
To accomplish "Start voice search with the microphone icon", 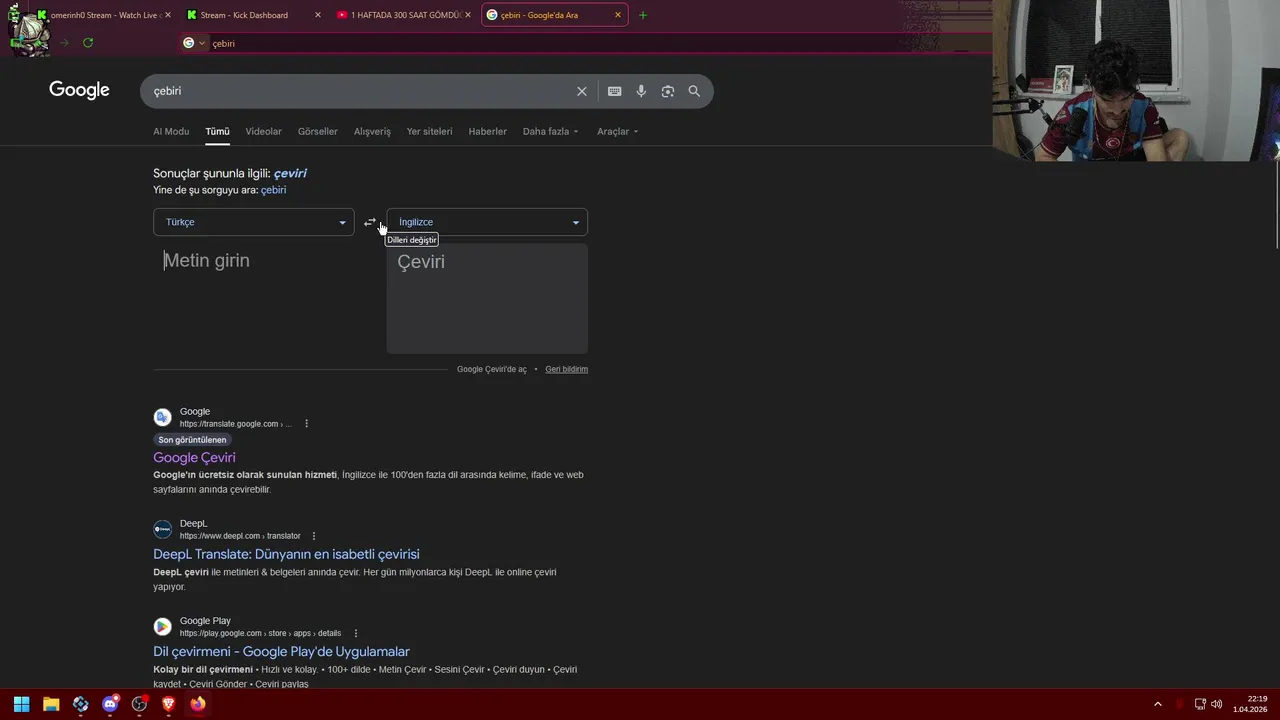I will pos(641,91).
